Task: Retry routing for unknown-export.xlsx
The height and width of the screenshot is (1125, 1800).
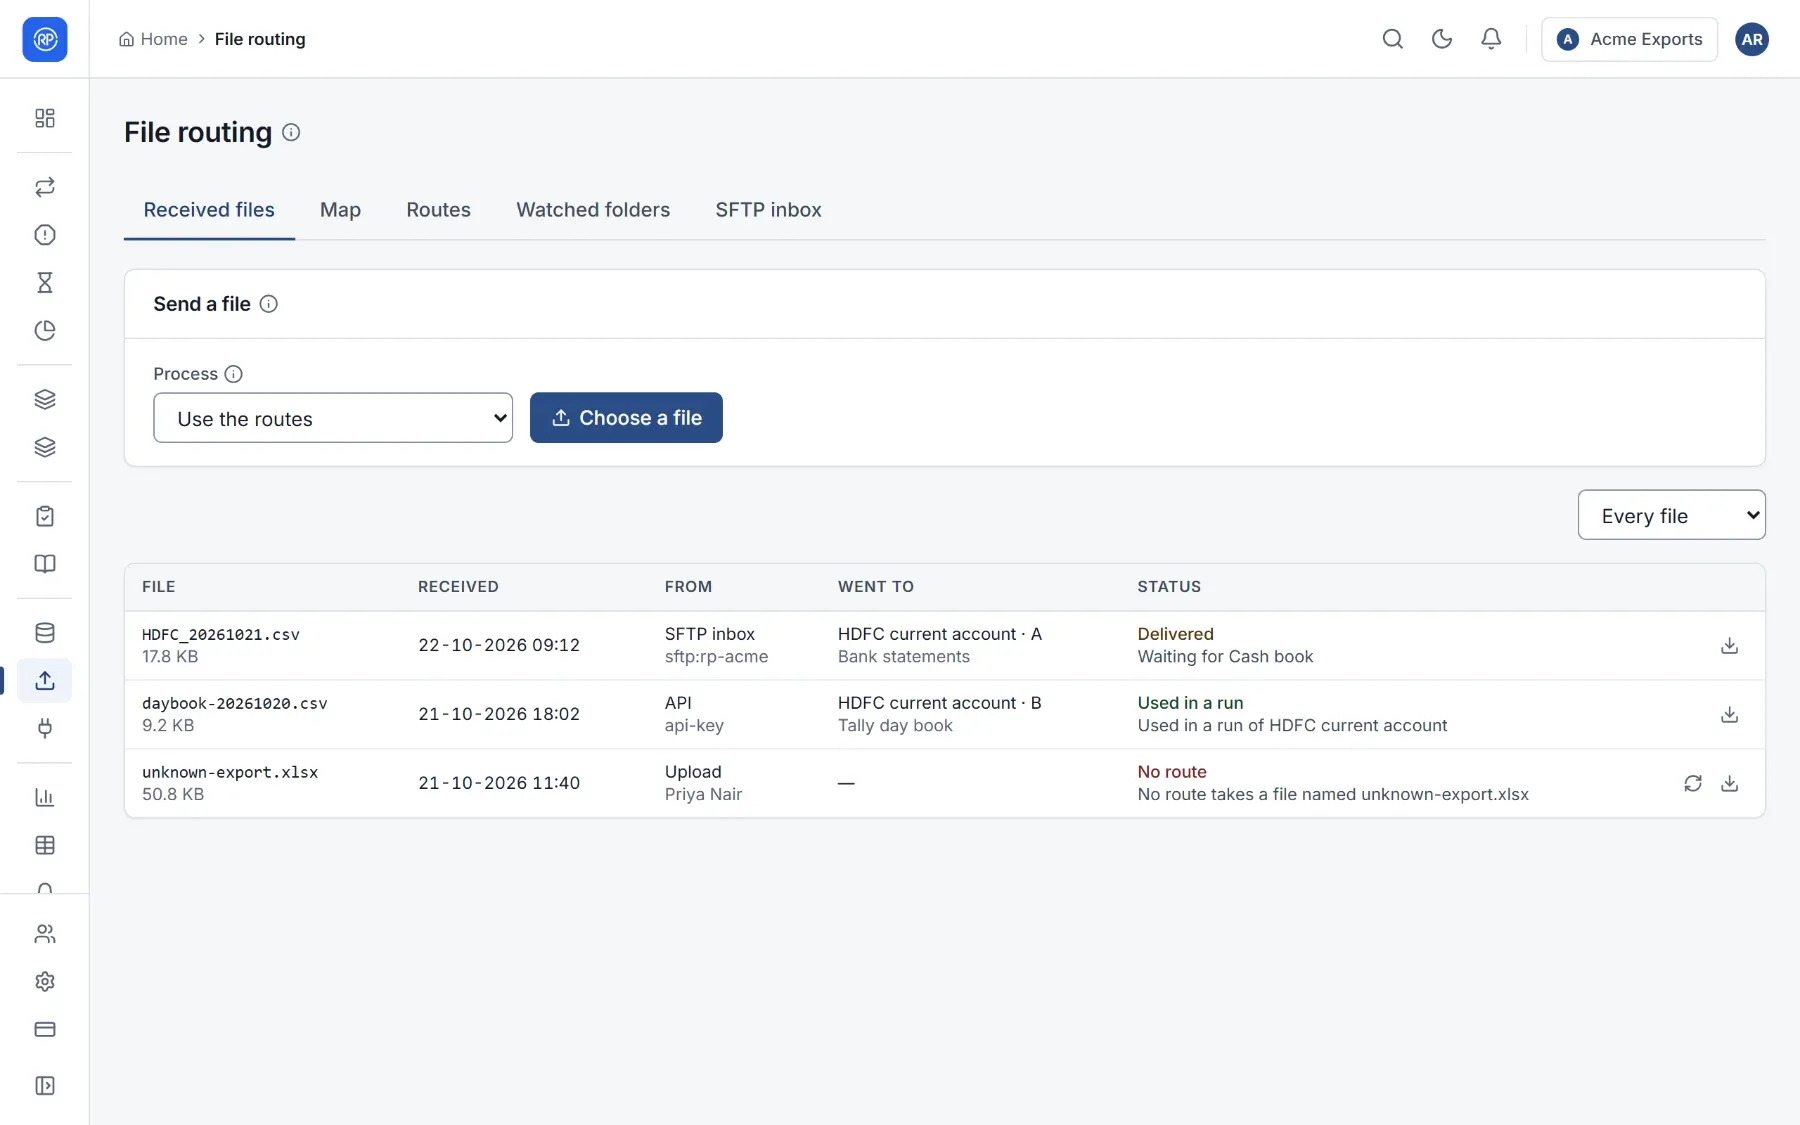Action: point(1693,784)
